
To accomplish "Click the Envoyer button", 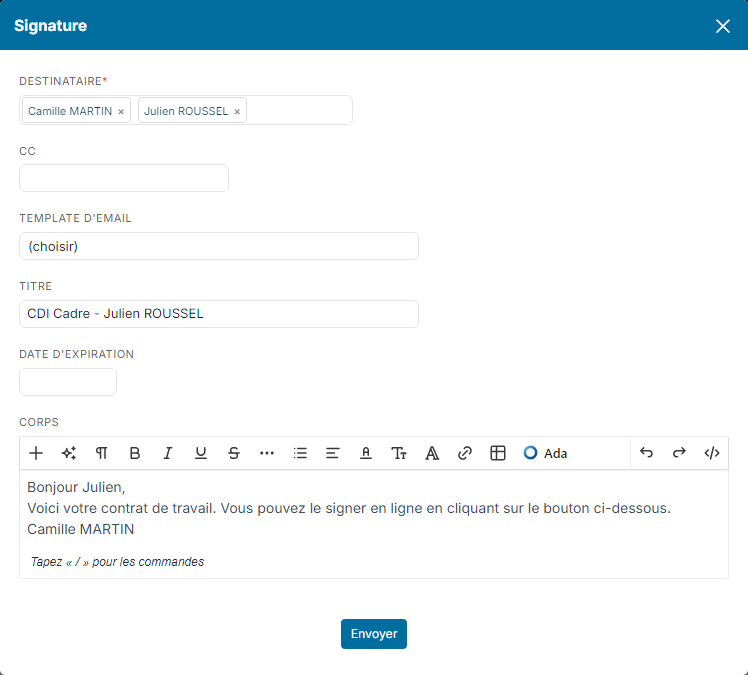I will (374, 633).
